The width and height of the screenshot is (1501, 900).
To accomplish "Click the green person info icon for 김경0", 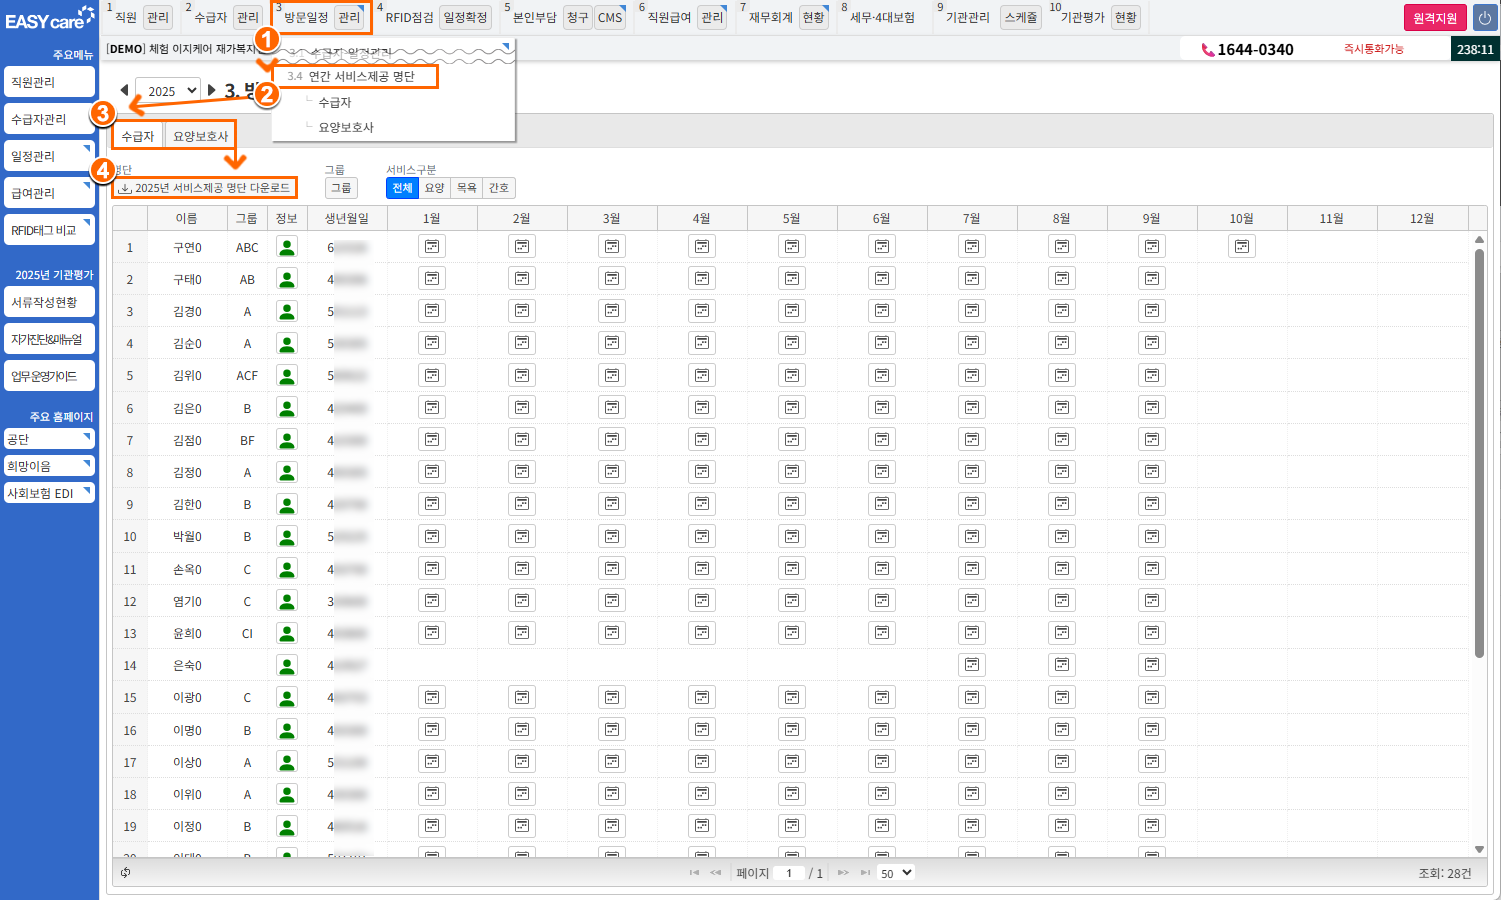I will (287, 311).
